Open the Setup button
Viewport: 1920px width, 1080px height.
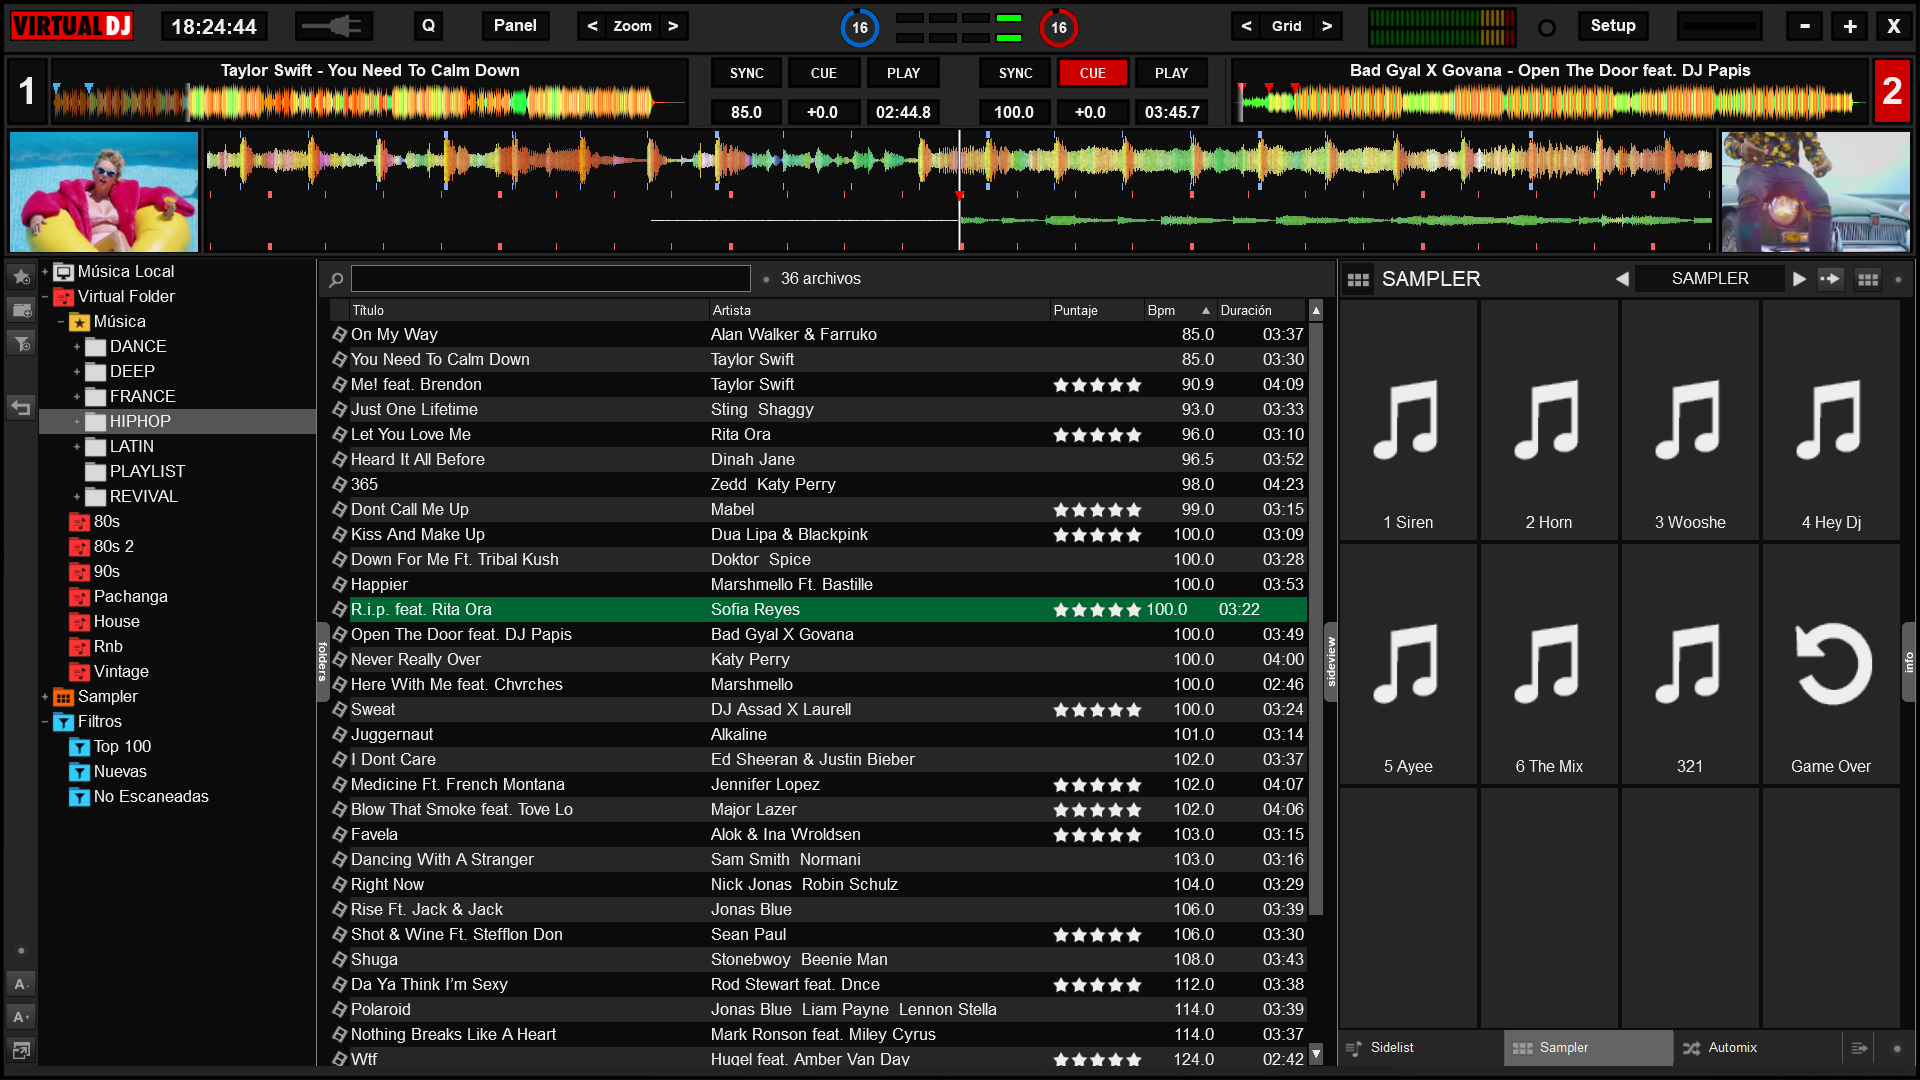point(1612,26)
